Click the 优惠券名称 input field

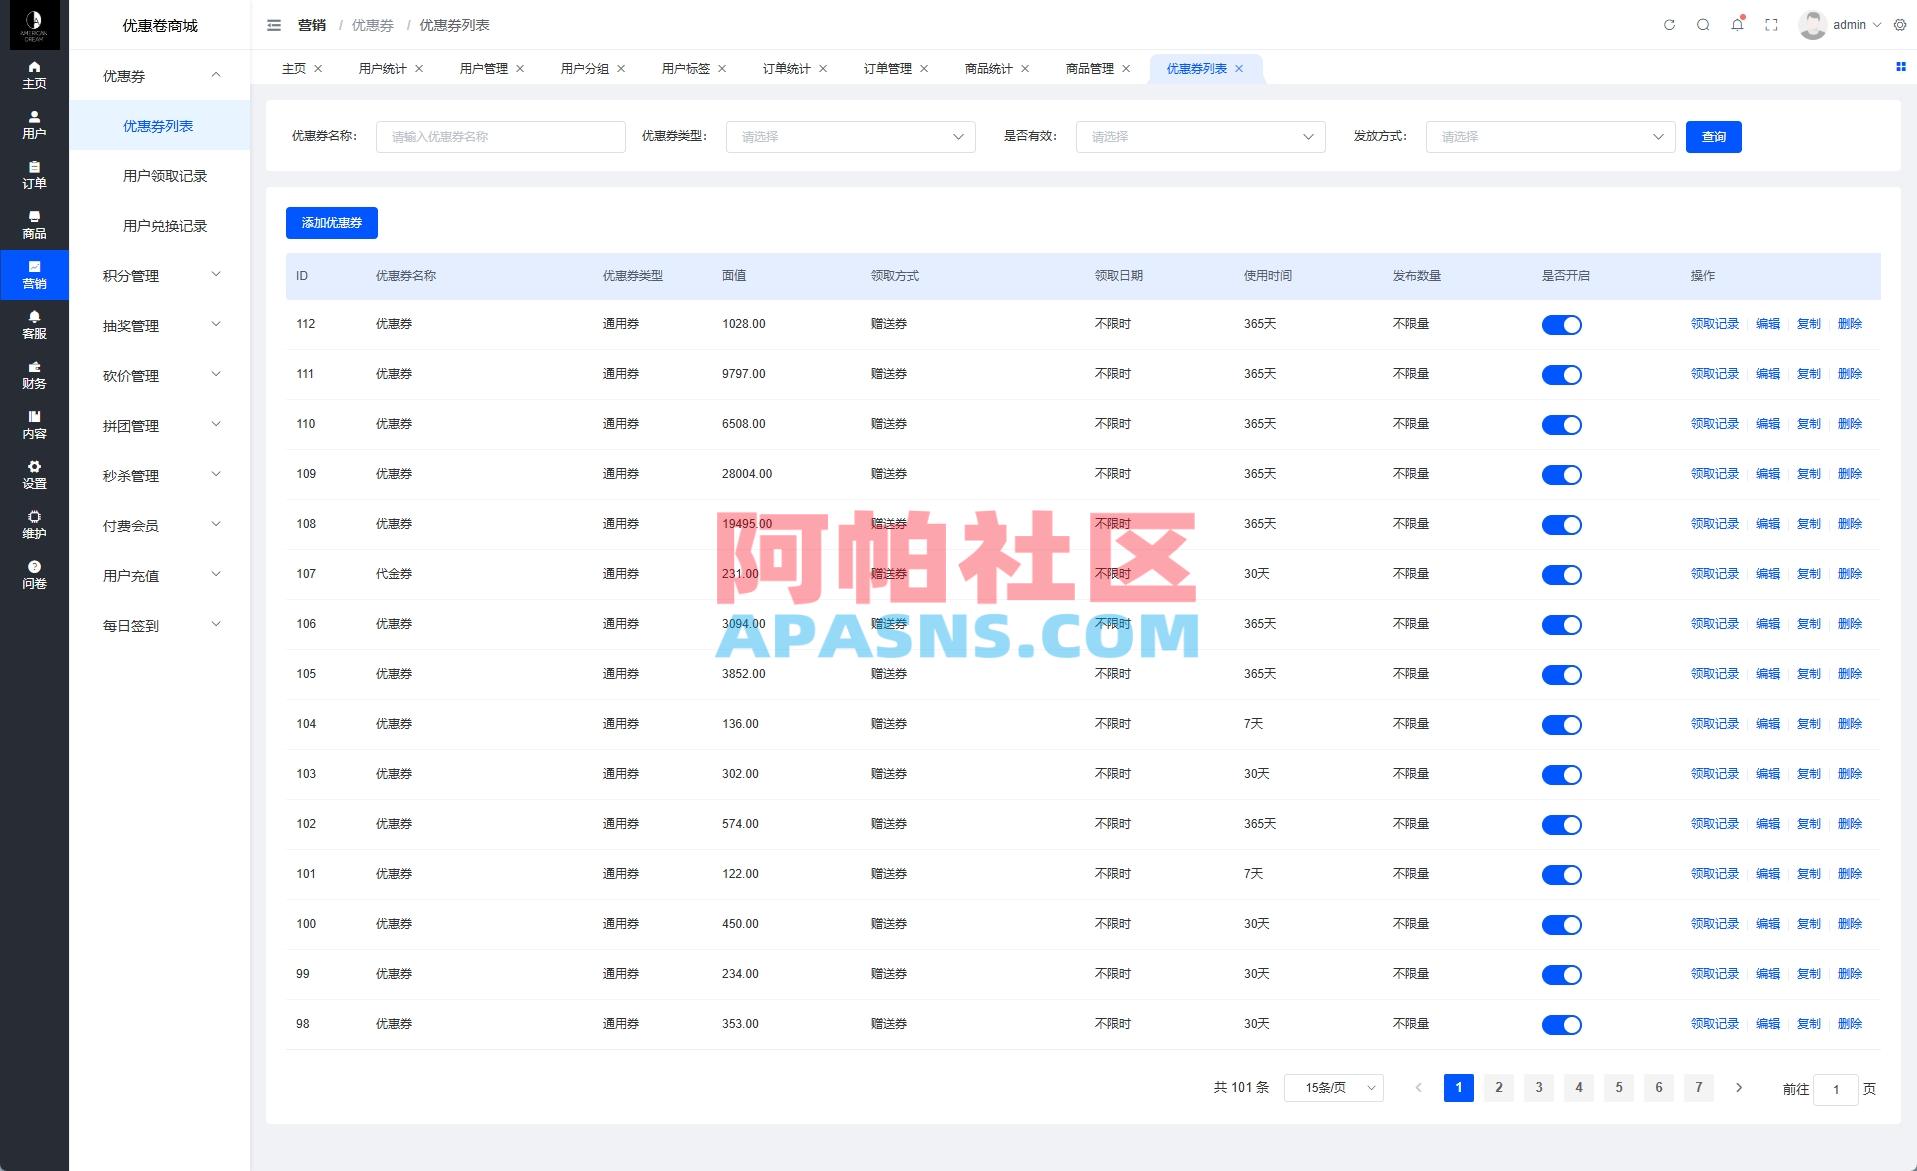tap(500, 137)
